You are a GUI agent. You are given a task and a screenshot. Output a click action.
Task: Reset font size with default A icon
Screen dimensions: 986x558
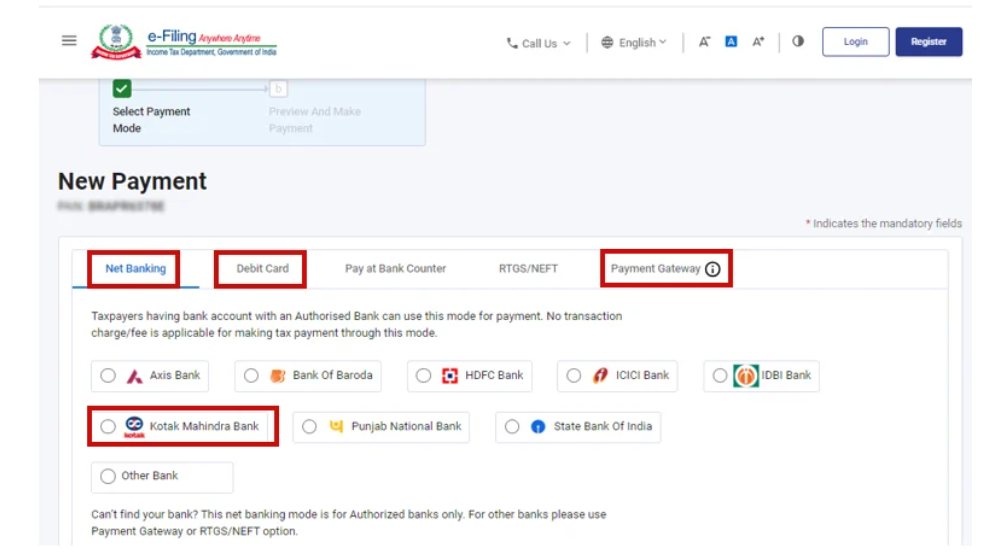[731, 42]
